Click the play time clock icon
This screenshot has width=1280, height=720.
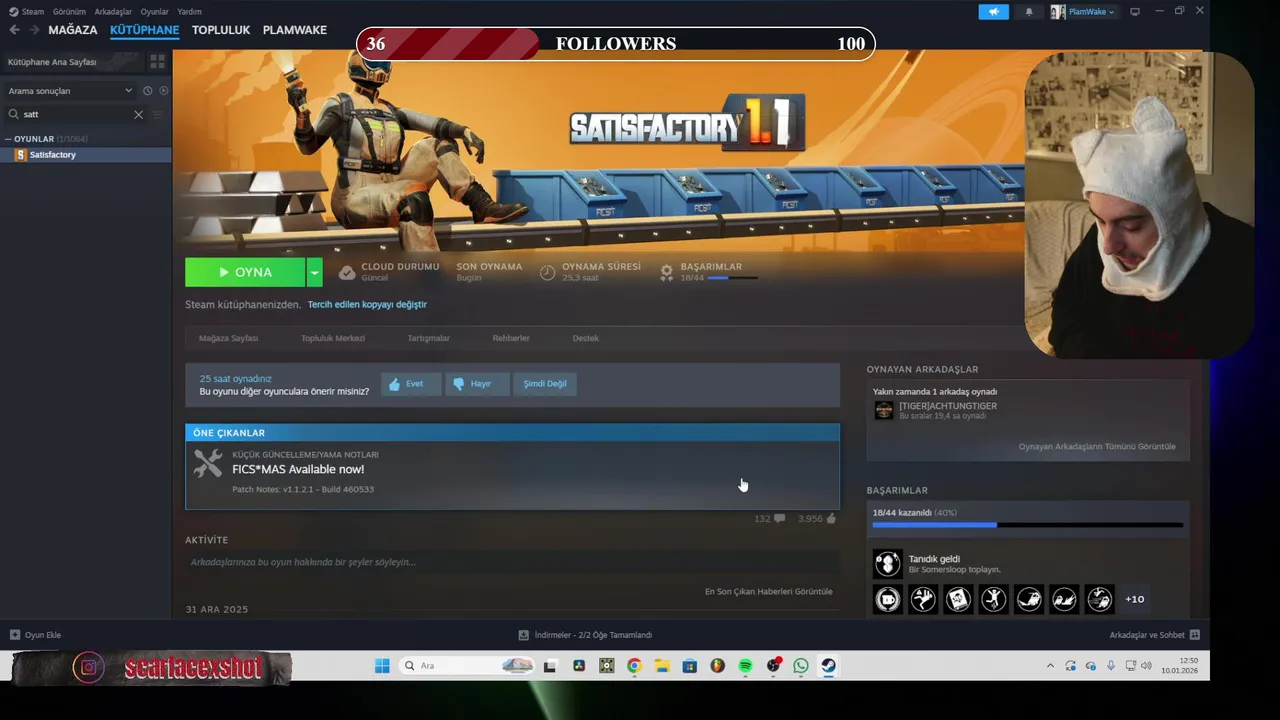(x=547, y=272)
